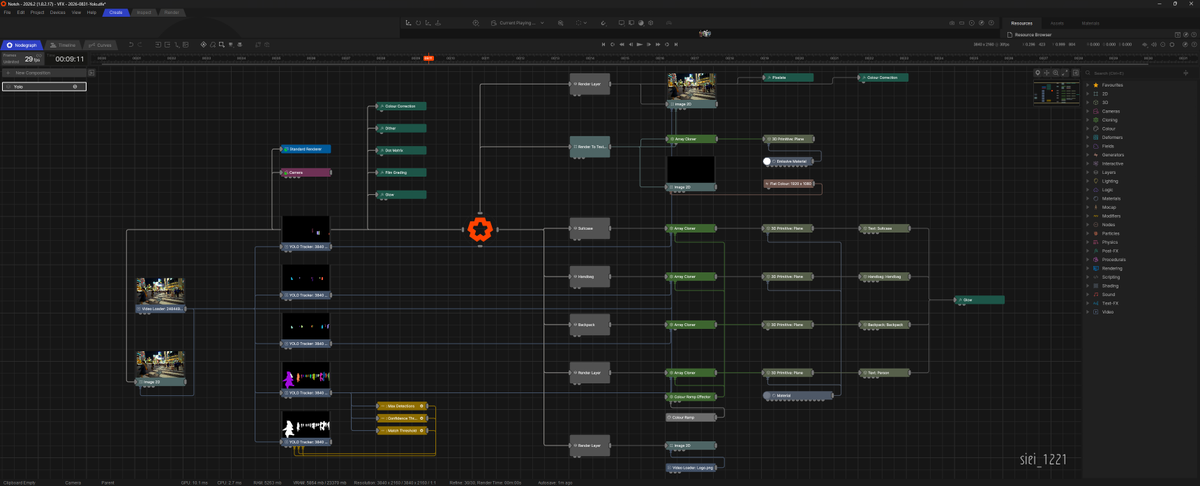
Task: Click the Cloning category icon
Action: tap(1097, 120)
